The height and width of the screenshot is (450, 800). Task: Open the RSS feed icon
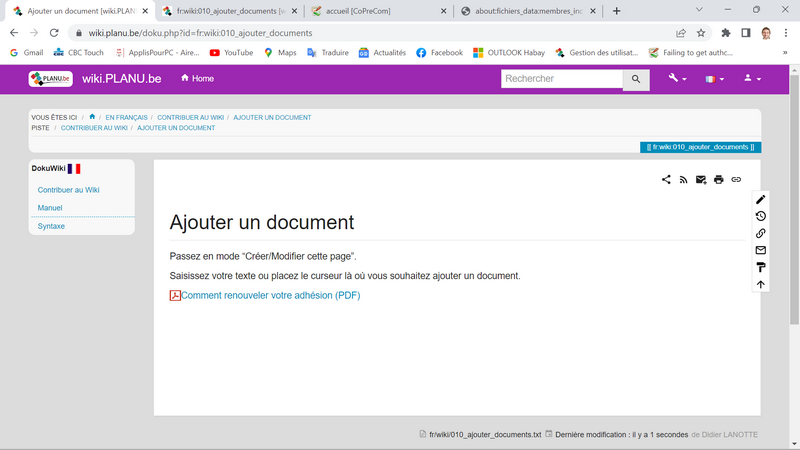[x=683, y=180]
